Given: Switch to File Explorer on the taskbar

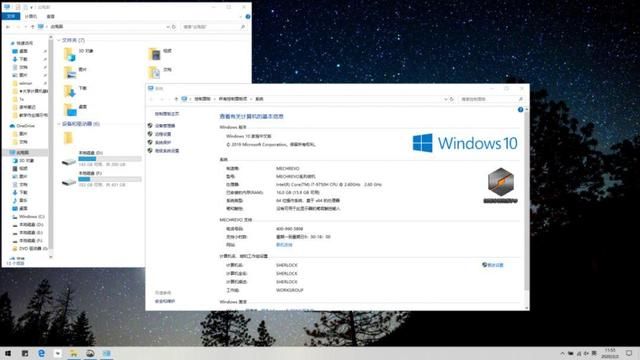Looking at the screenshot, I should [74, 353].
